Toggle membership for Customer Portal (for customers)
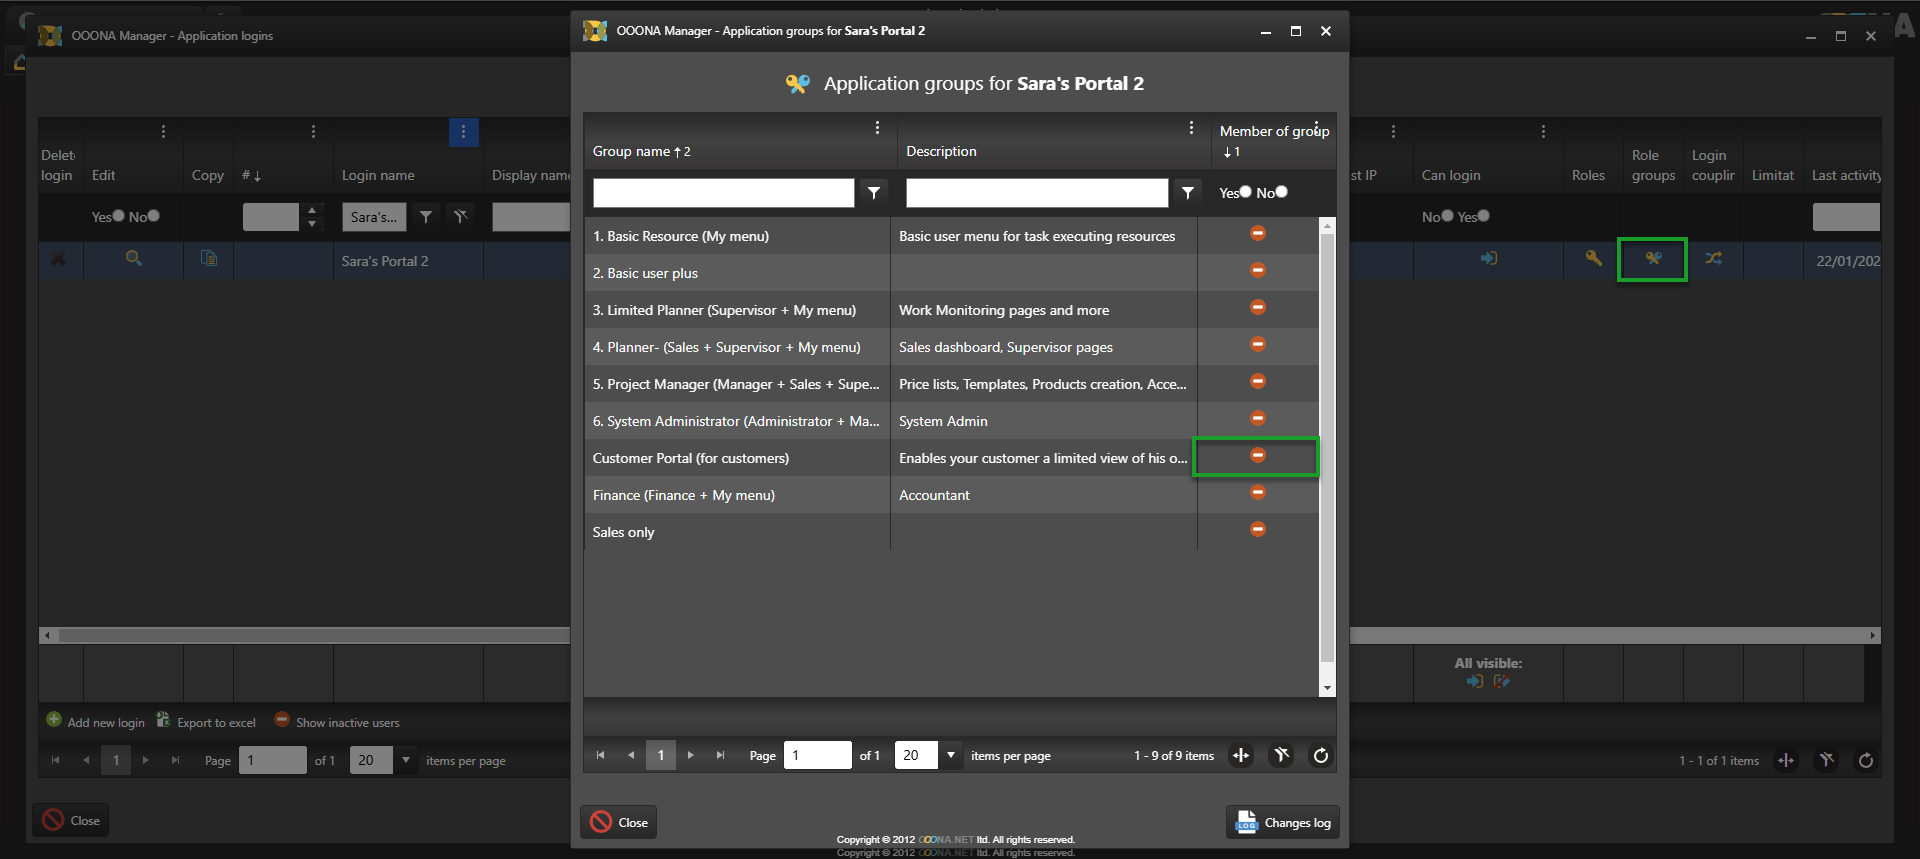The width and height of the screenshot is (1920, 859). [x=1257, y=456]
